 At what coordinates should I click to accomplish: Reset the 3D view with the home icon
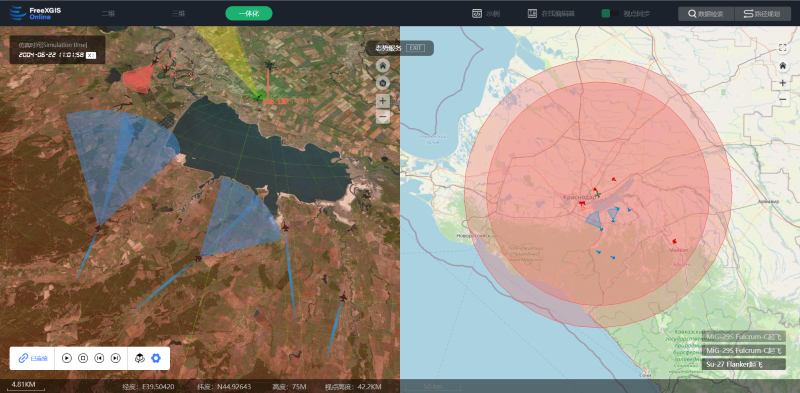(383, 65)
